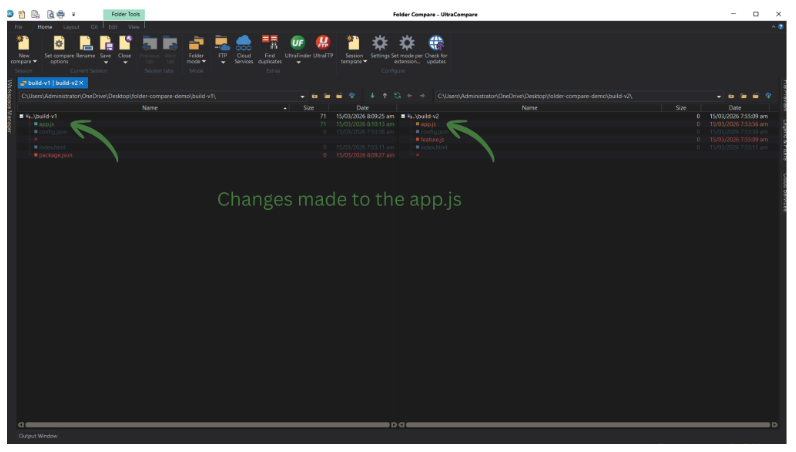This screenshot has width=796, height=452.
Task: Open the Output Window panel
Action: click(x=38, y=436)
